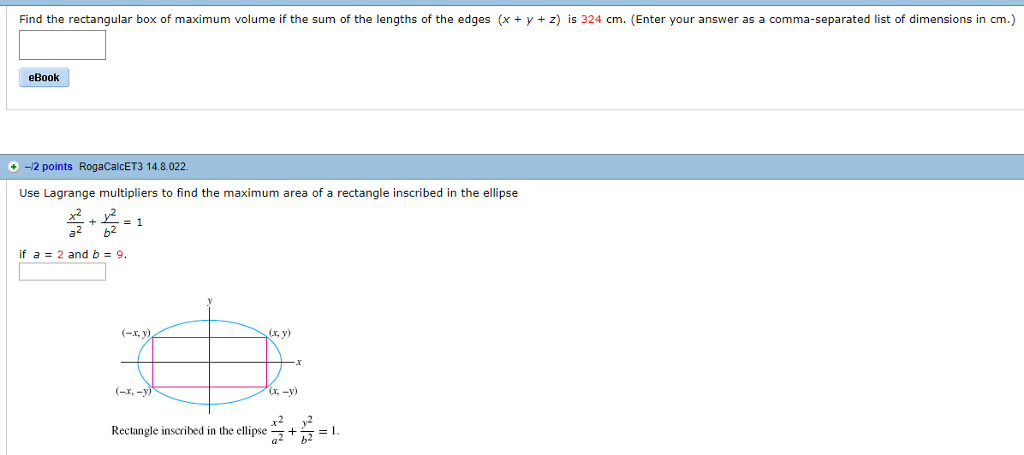1024x455 pixels.
Task: Click the (x, y) corner label in diagram
Action: click(280, 333)
